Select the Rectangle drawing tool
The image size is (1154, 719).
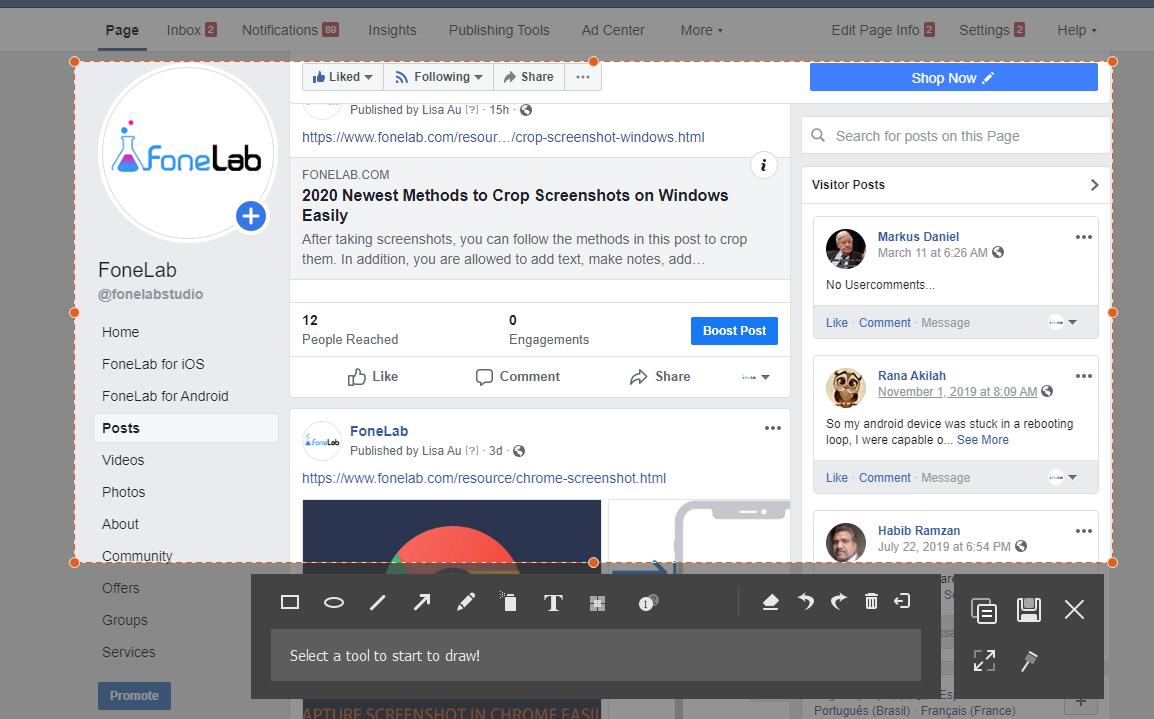pos(290,603)
